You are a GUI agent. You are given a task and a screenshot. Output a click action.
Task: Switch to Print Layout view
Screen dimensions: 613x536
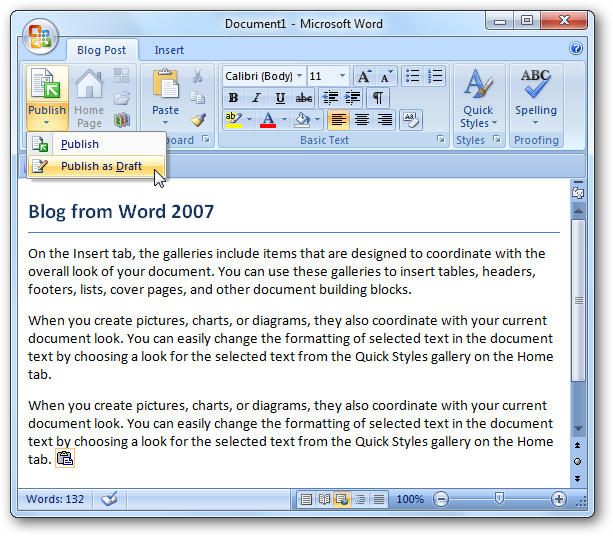(x=306, y=499)
